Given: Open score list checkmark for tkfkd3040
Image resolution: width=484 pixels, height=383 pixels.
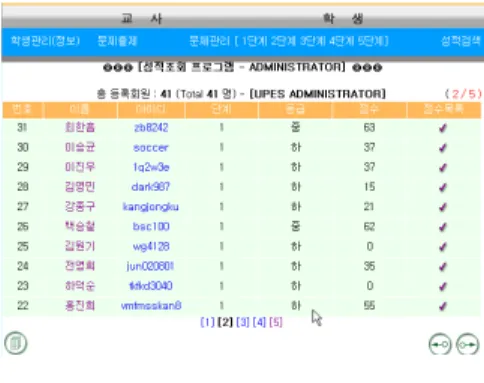Looking at the screenshot, I should coord(443,286).
